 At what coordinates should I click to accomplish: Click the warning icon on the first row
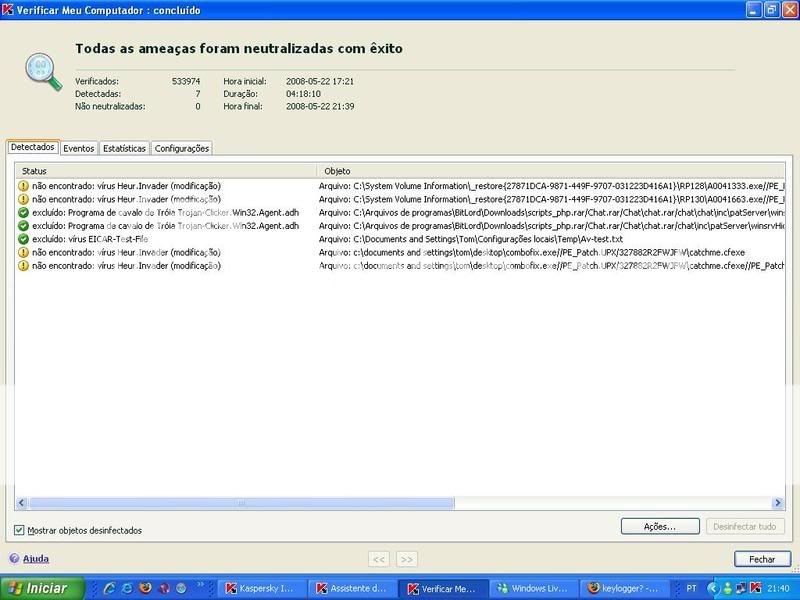click(x=23, y=186)
